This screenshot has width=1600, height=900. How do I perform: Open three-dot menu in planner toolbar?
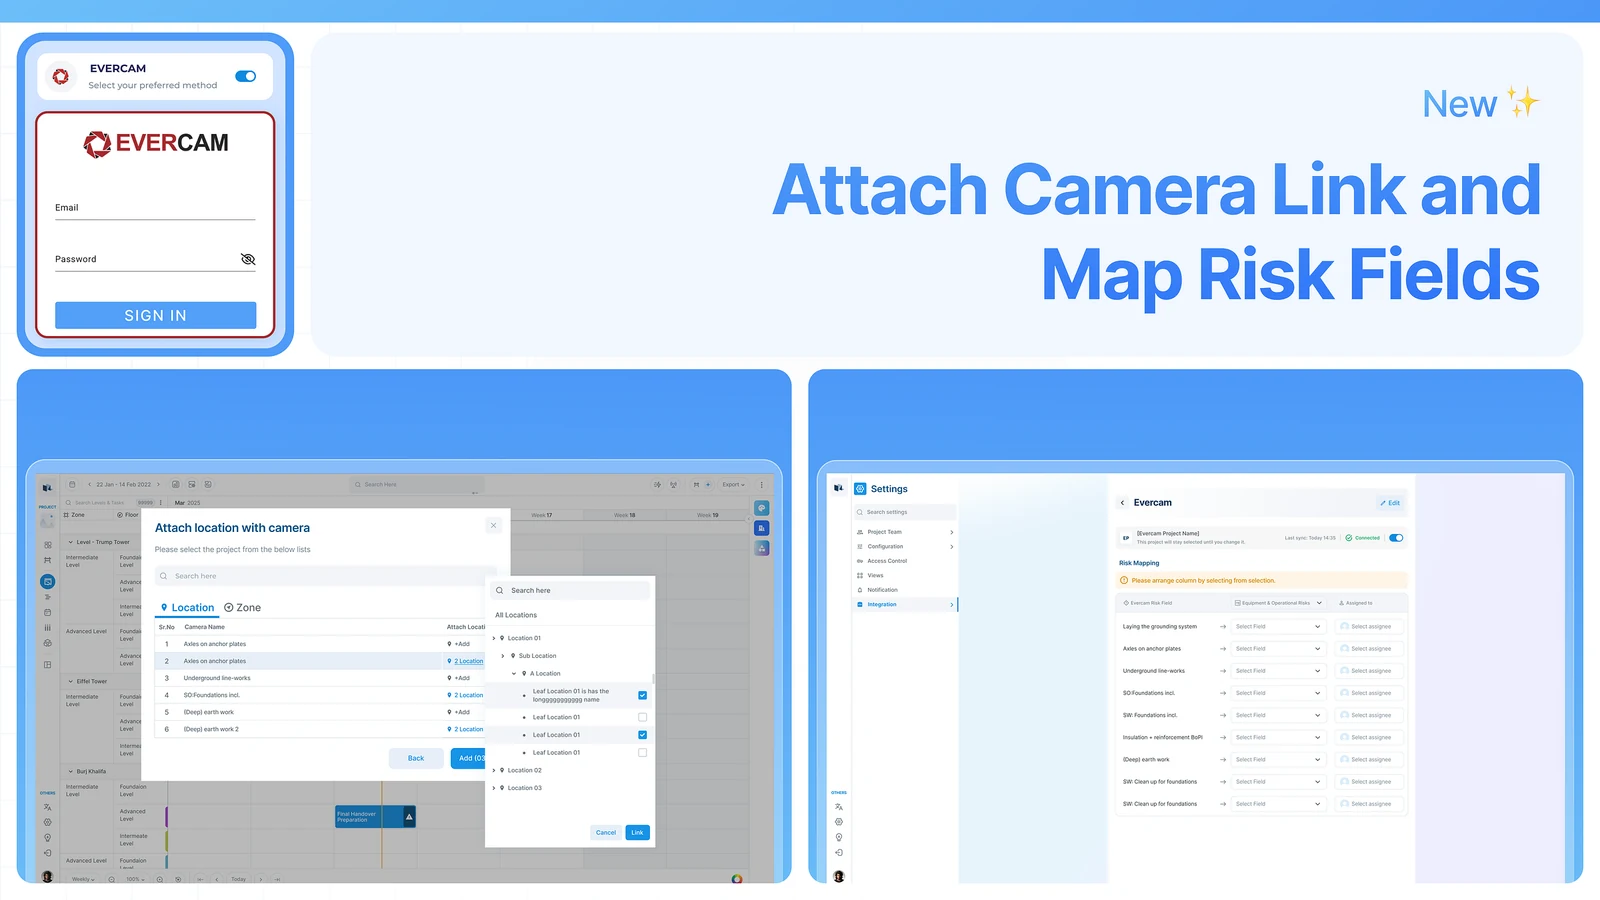761,484
